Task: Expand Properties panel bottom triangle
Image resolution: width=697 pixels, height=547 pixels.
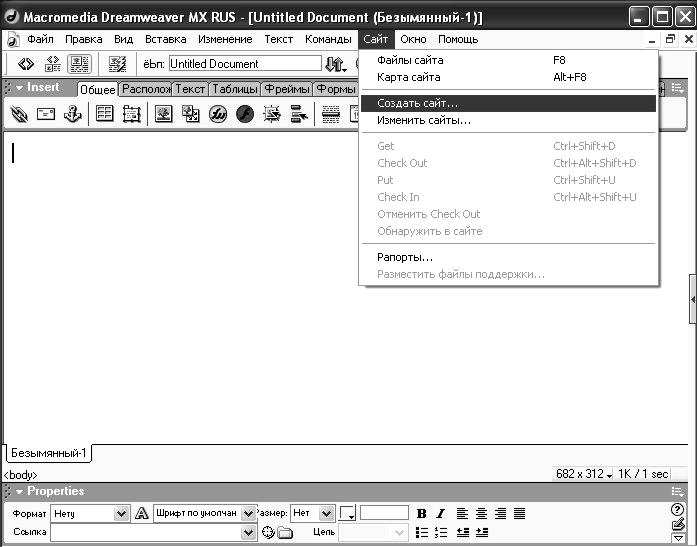Action: 678,539
